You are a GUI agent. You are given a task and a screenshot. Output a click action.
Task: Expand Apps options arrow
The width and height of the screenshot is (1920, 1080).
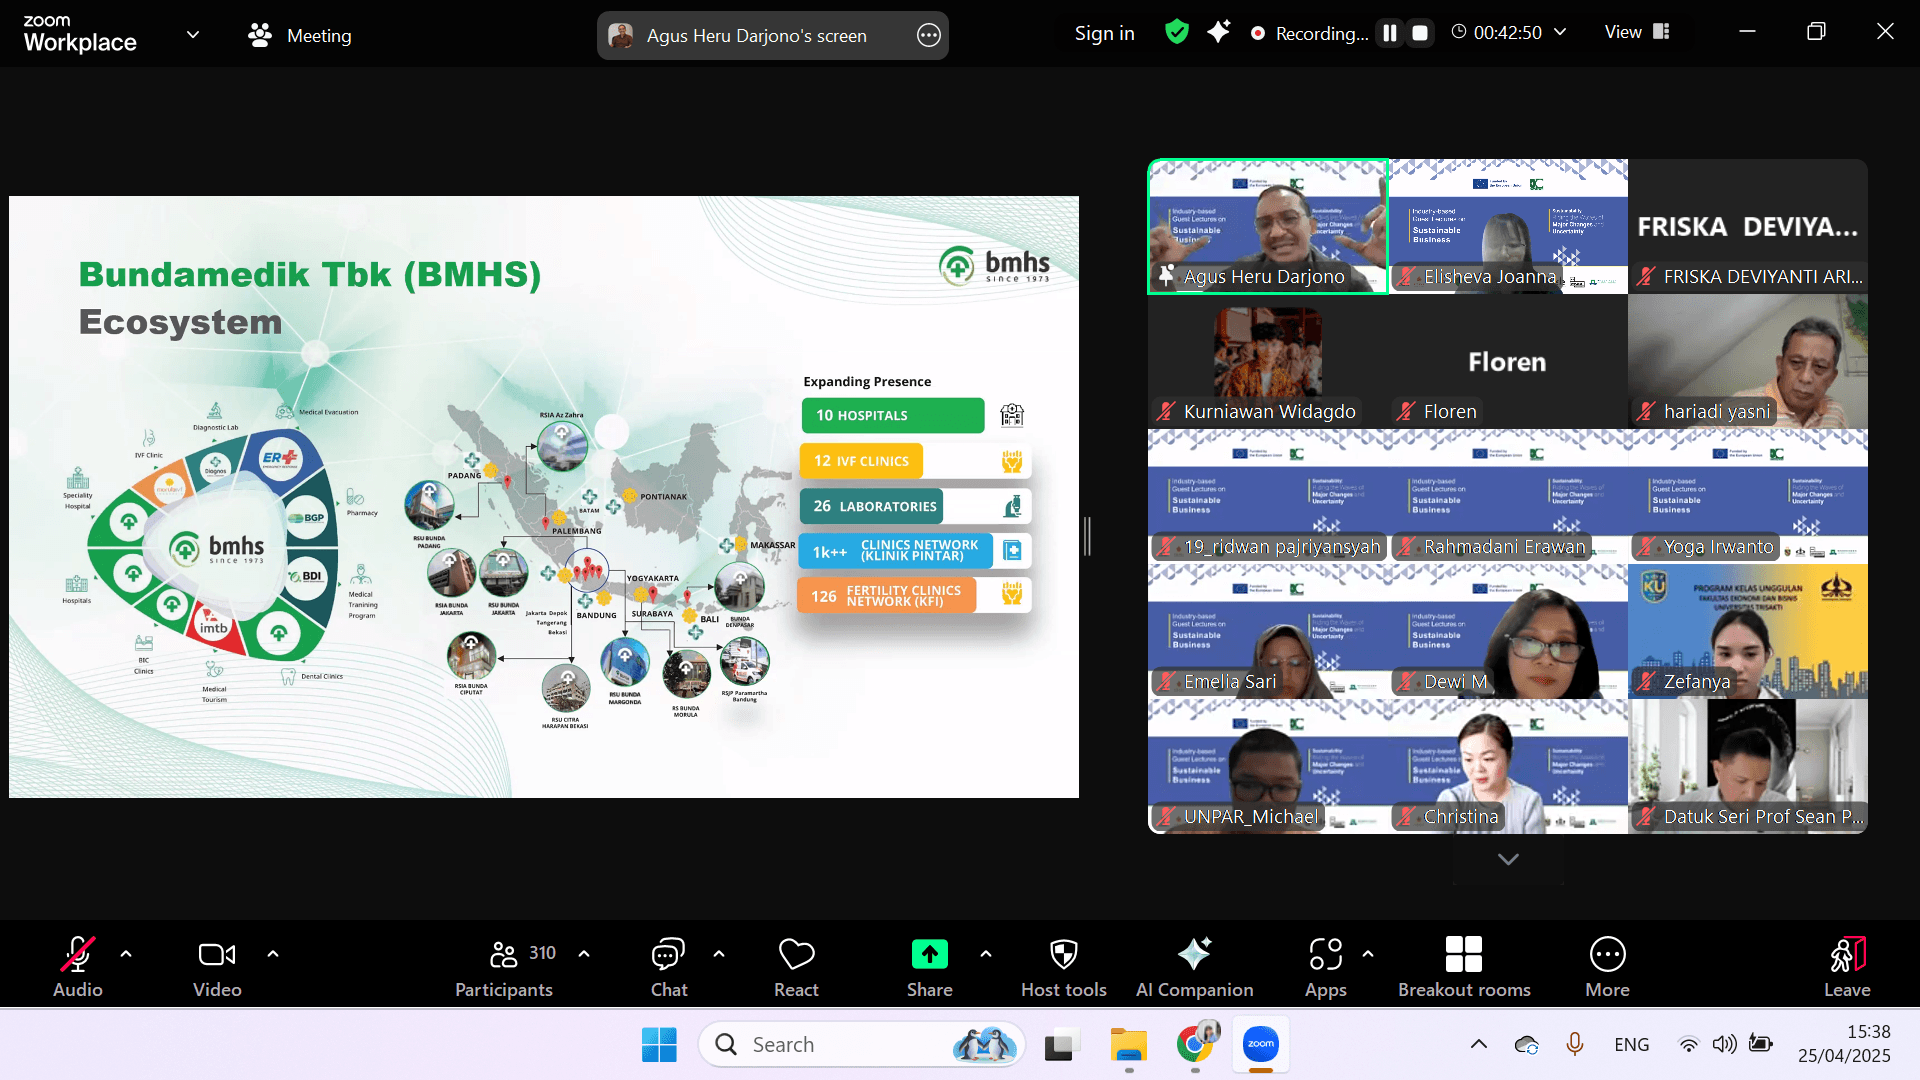(1368, 954)
